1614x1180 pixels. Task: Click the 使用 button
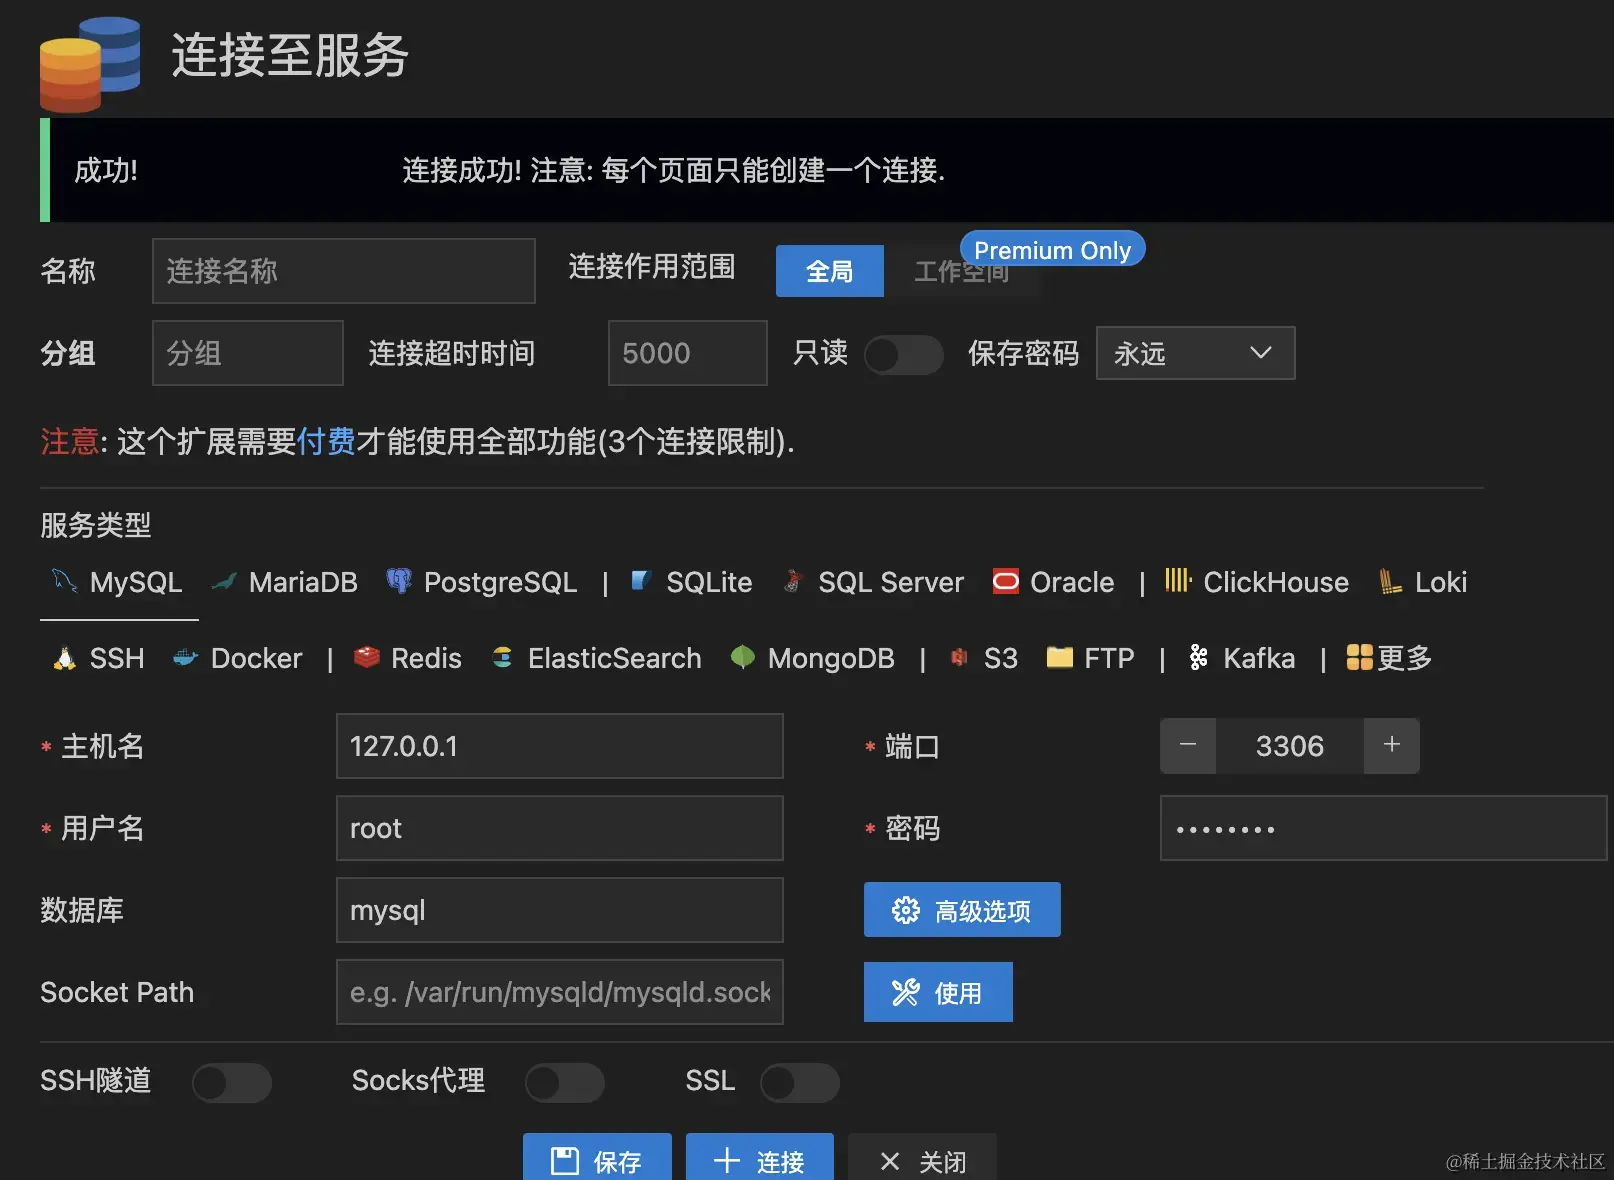[938, 992]
